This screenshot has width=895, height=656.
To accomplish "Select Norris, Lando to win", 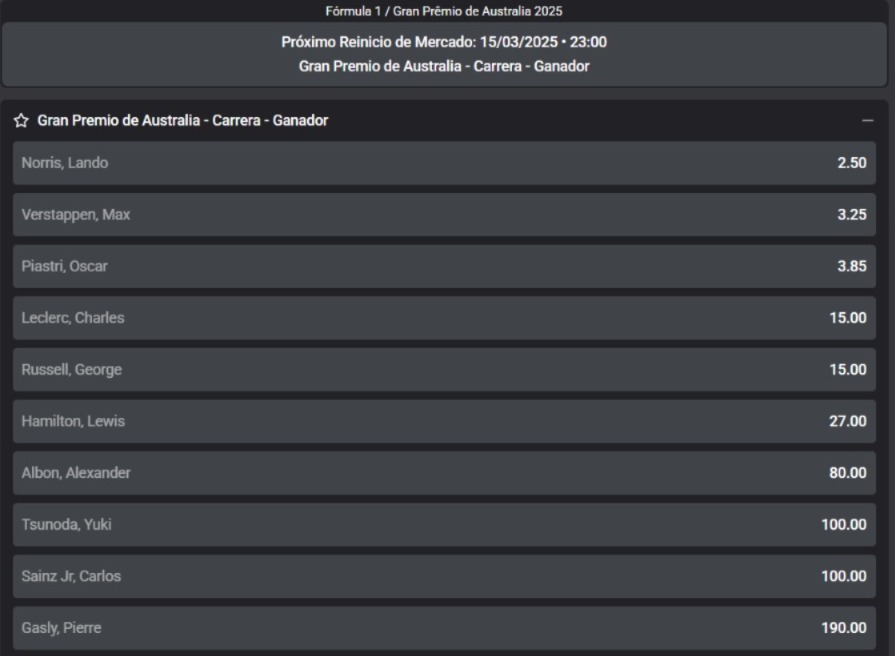I will pos(444,163).
